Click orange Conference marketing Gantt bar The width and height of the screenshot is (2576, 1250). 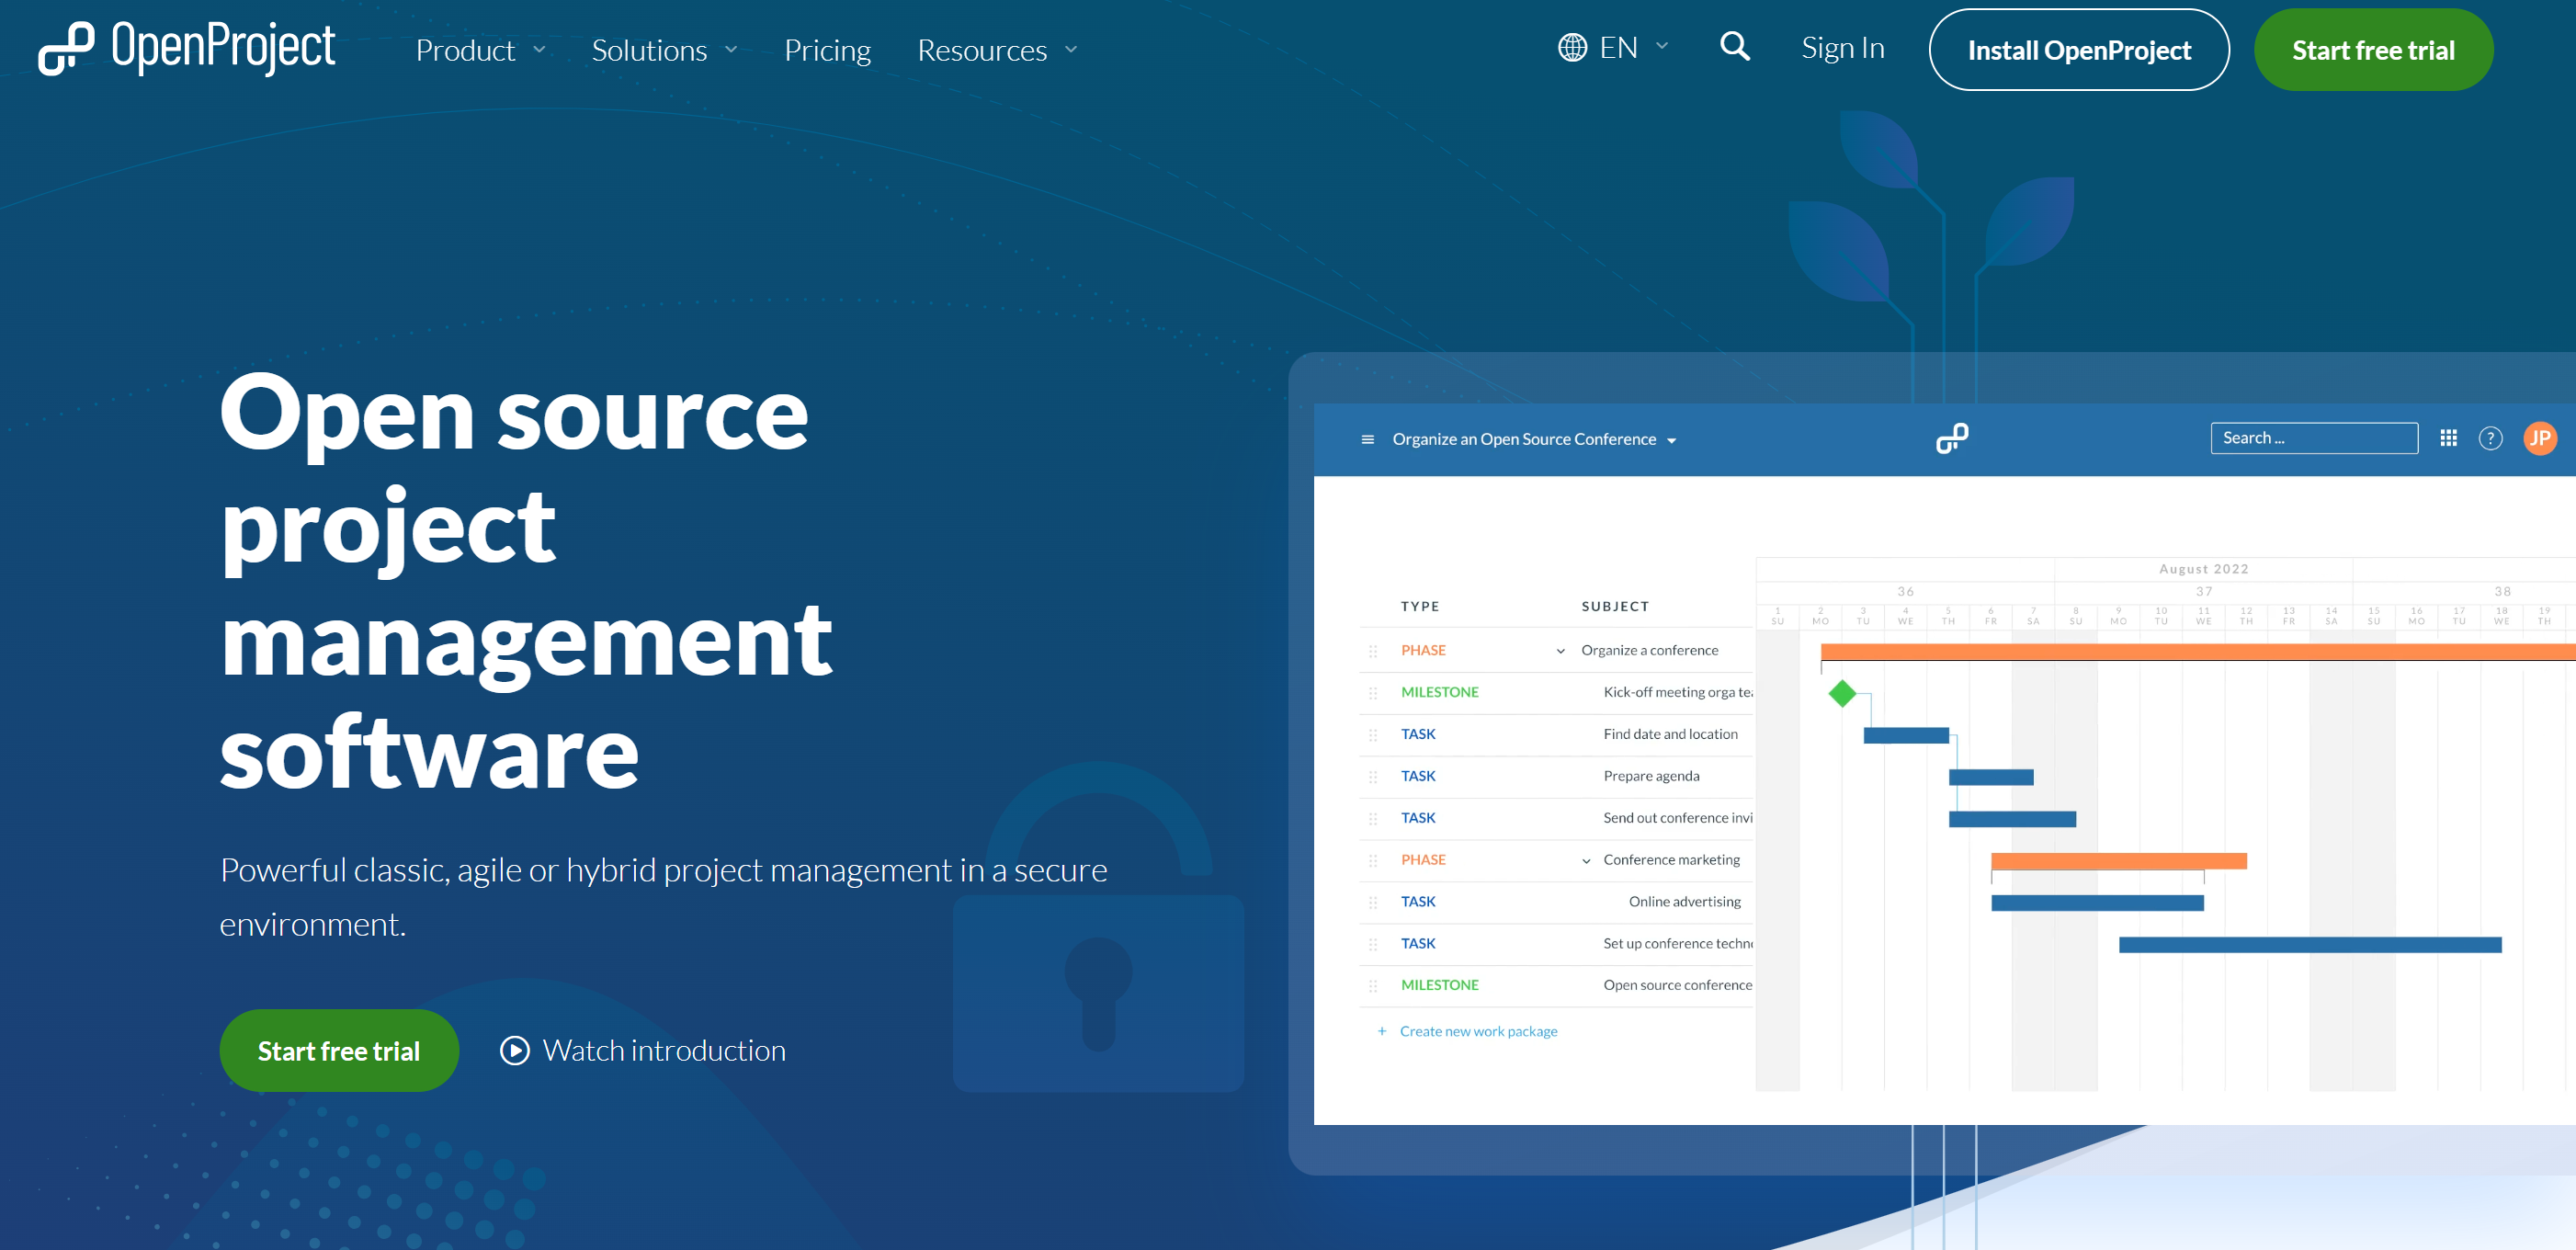tap(2118, 861)
